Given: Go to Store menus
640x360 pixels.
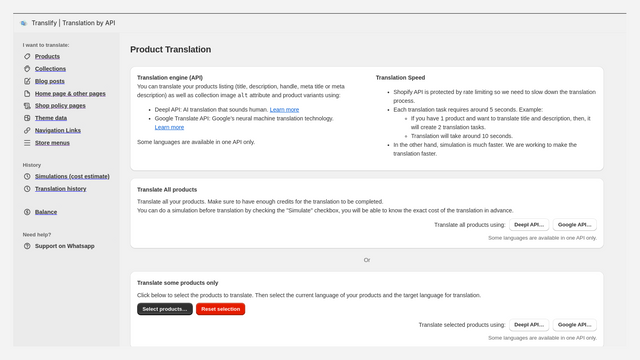Looking at the screenshot, I should 52,143.
